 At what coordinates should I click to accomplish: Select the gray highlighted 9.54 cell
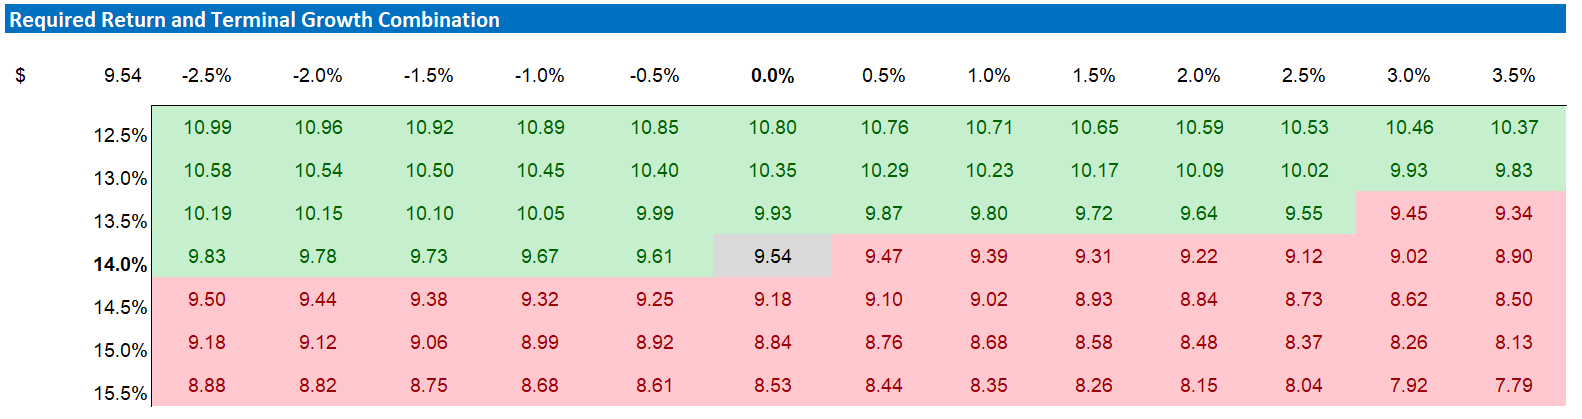(x=772, y=257)
